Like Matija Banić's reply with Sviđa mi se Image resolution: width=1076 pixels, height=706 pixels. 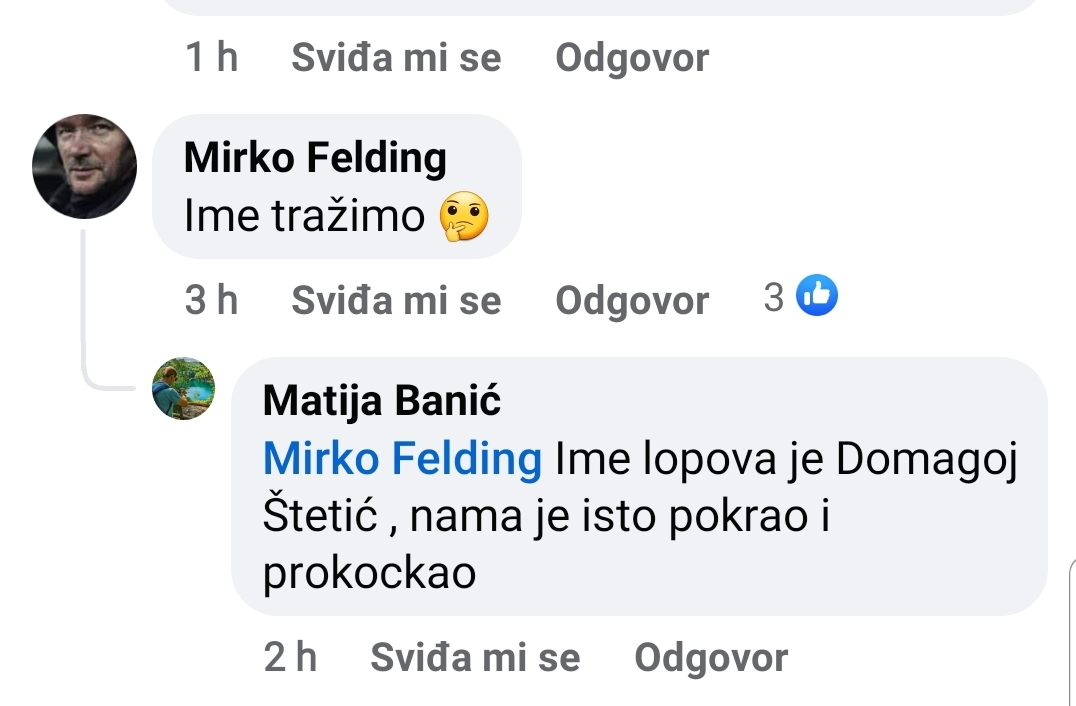tap(475, 657)
